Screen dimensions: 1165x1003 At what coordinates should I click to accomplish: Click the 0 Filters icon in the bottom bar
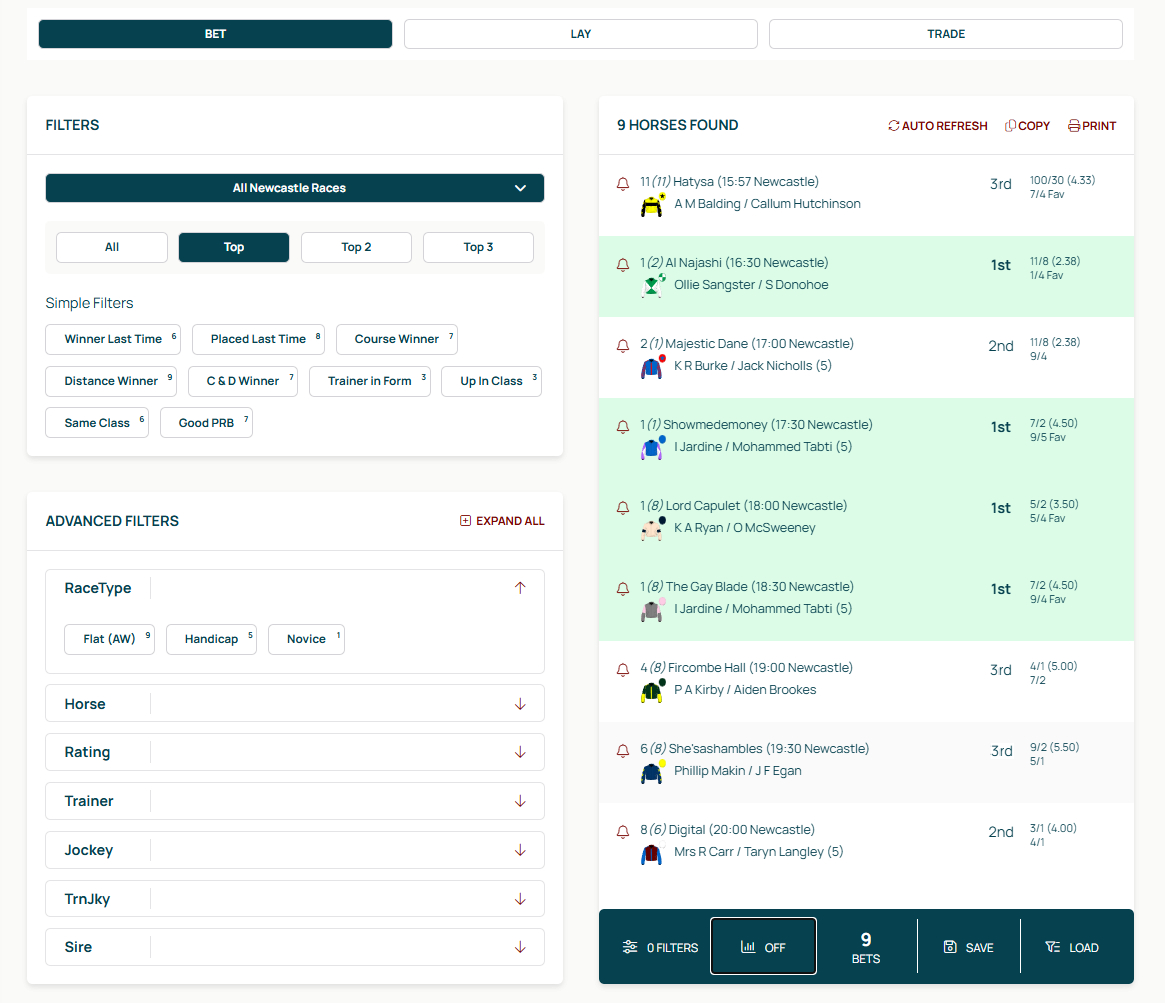pyautogui.click(x=630, y=946)
